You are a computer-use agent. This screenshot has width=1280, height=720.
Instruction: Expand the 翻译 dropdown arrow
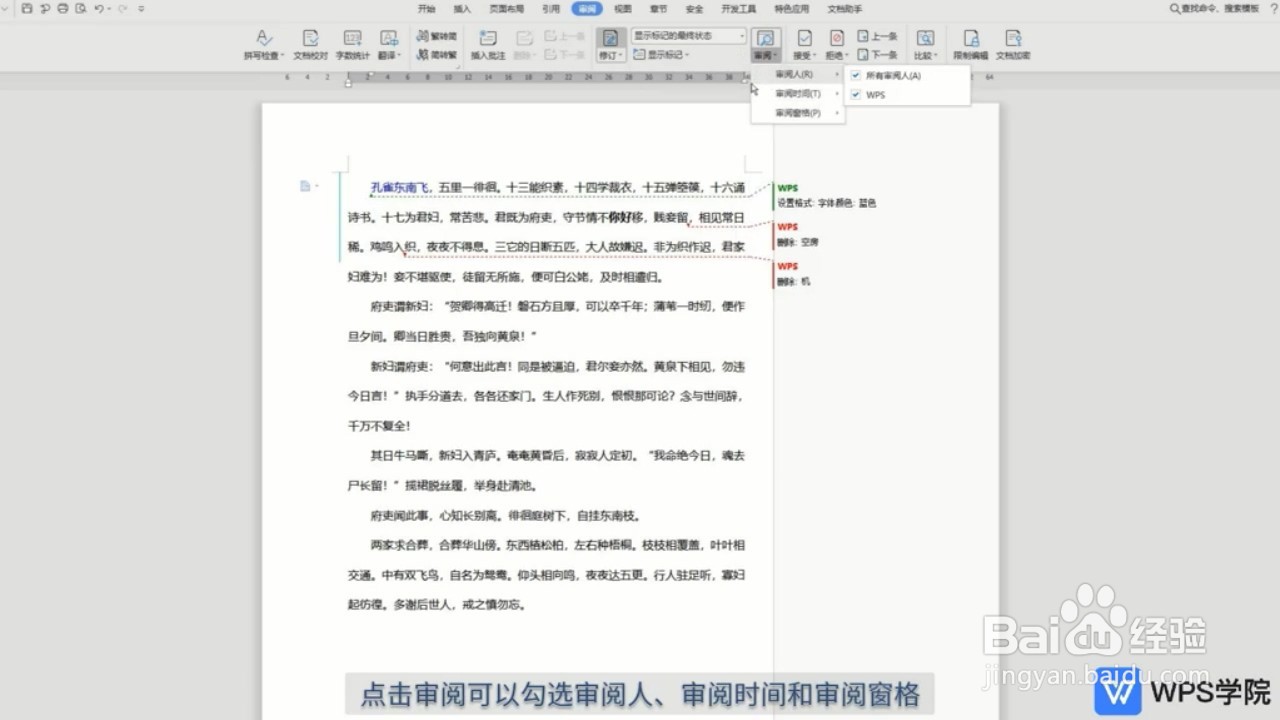click(x=400, y=56)
